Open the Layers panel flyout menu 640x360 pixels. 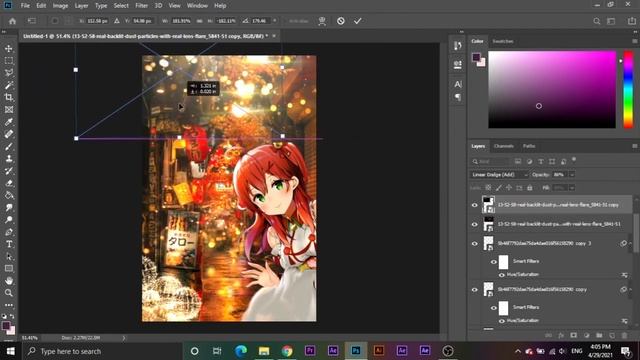coord(634,146)
